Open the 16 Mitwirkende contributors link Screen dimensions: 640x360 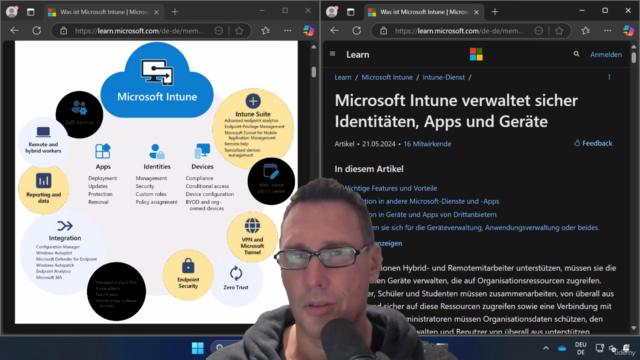(427, 144)
